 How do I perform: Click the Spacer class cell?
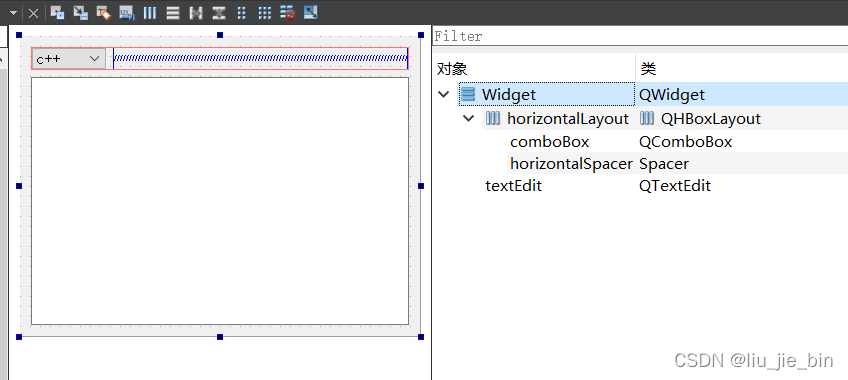[664, 164]
